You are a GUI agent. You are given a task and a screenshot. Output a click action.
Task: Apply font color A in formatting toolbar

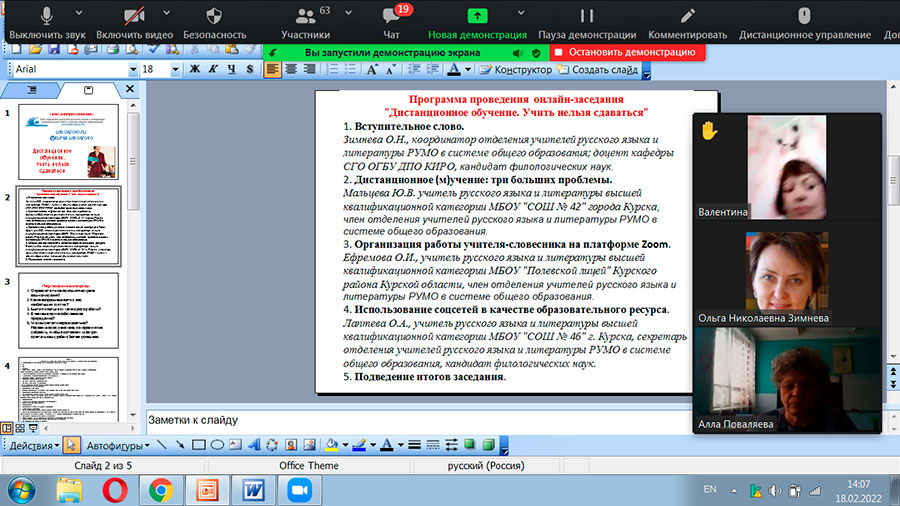pos(454,69)
